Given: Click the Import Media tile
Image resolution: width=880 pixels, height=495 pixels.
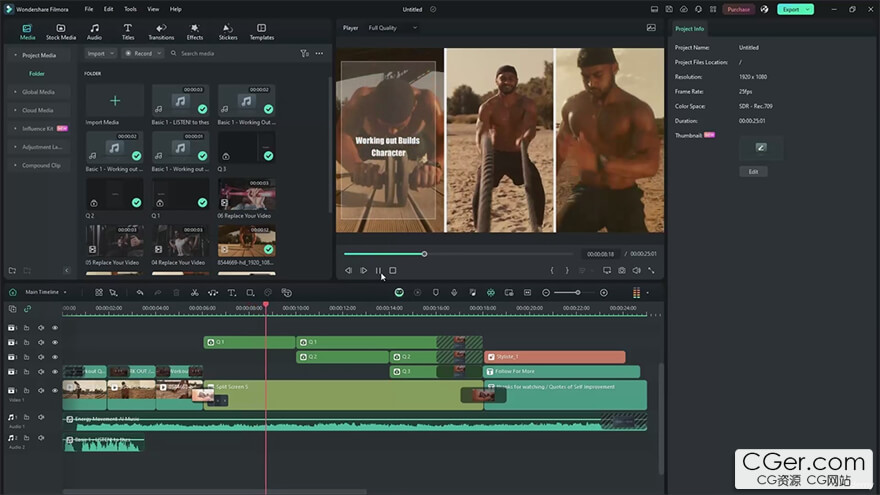Looking at the screenshot, I should click(114, 101).
